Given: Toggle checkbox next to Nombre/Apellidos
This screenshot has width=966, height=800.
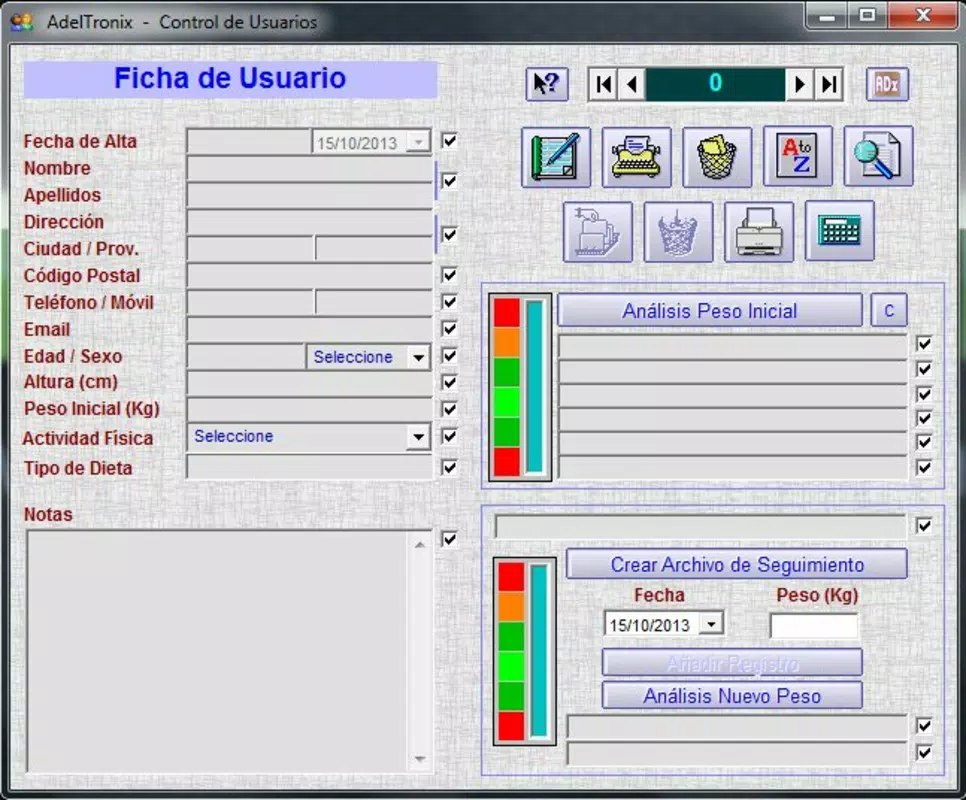Looking at the screenshot, I should coord(450,181).
